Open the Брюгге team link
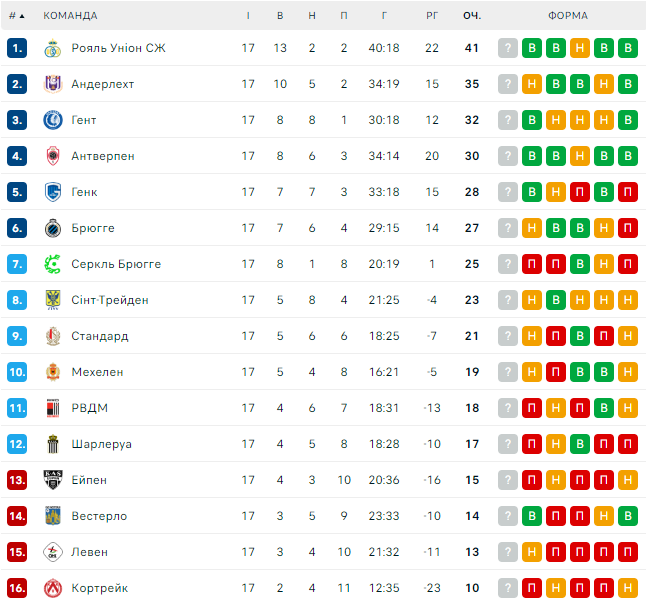The width and height of the screenshot is (646, 605). [x=93, y=228]
